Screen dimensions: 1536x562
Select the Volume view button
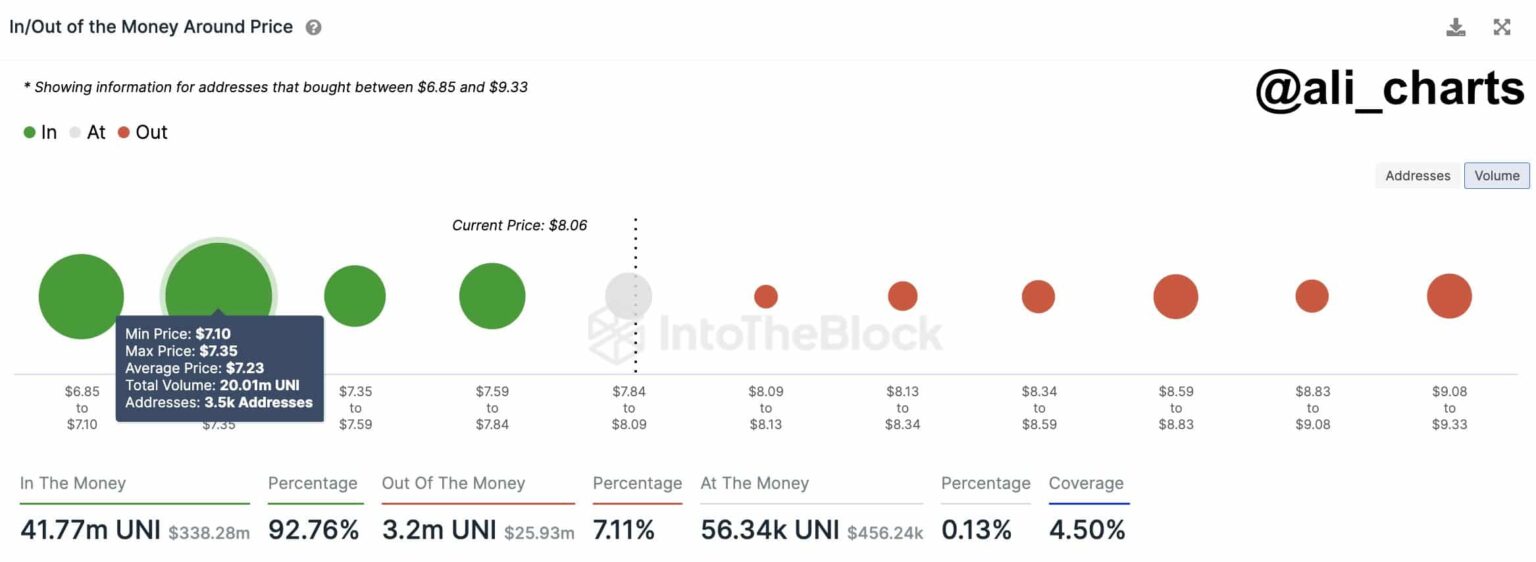(1496, 176)
